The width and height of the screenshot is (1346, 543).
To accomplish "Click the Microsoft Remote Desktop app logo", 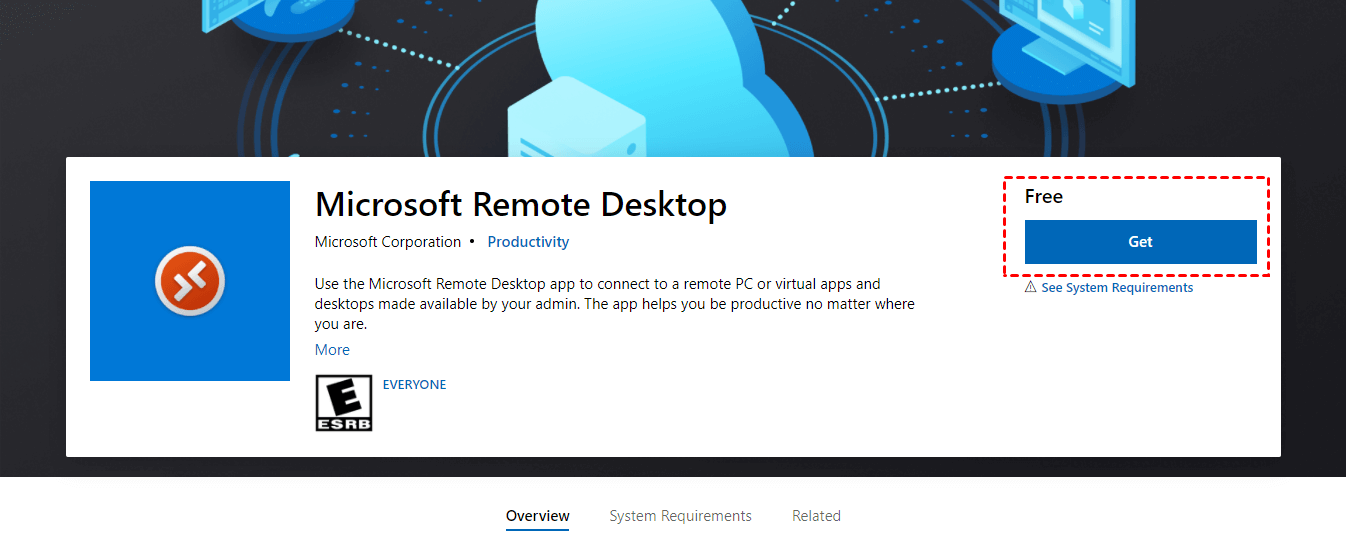I will [190, 281].
